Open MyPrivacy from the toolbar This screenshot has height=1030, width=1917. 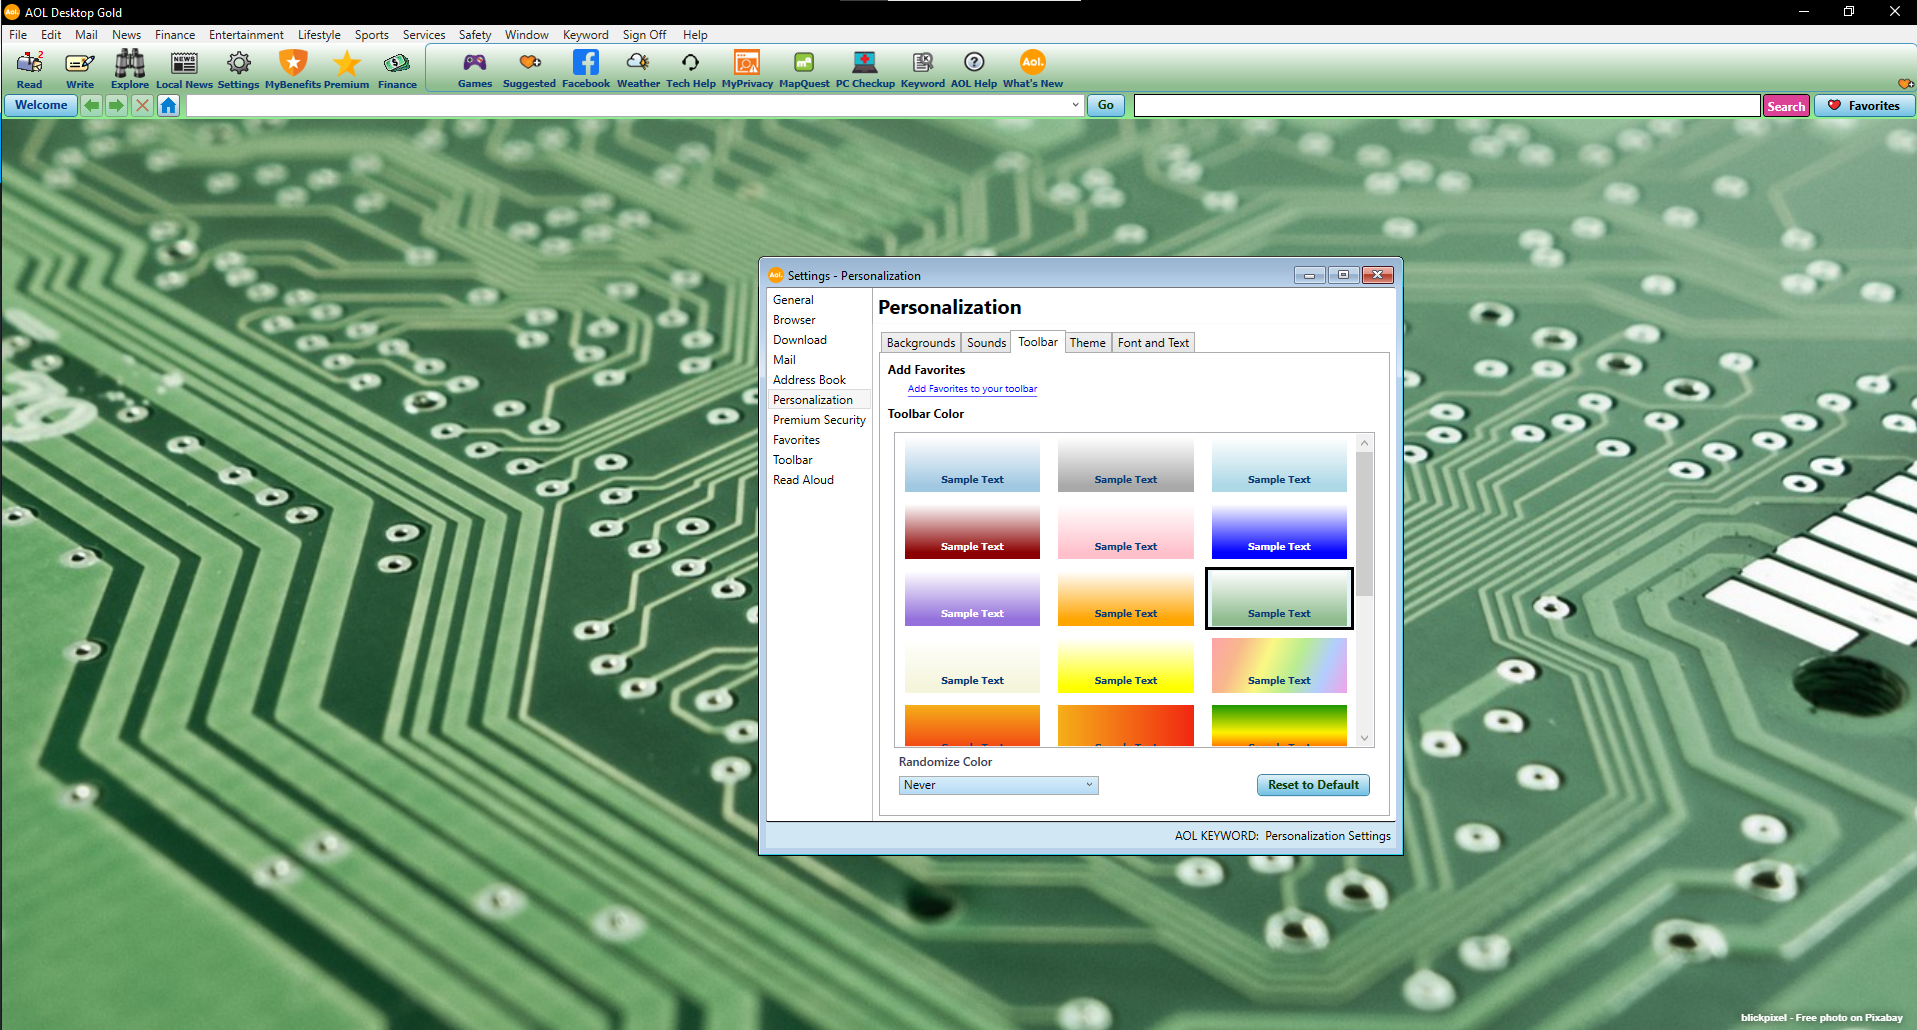(x=746, y=68)
